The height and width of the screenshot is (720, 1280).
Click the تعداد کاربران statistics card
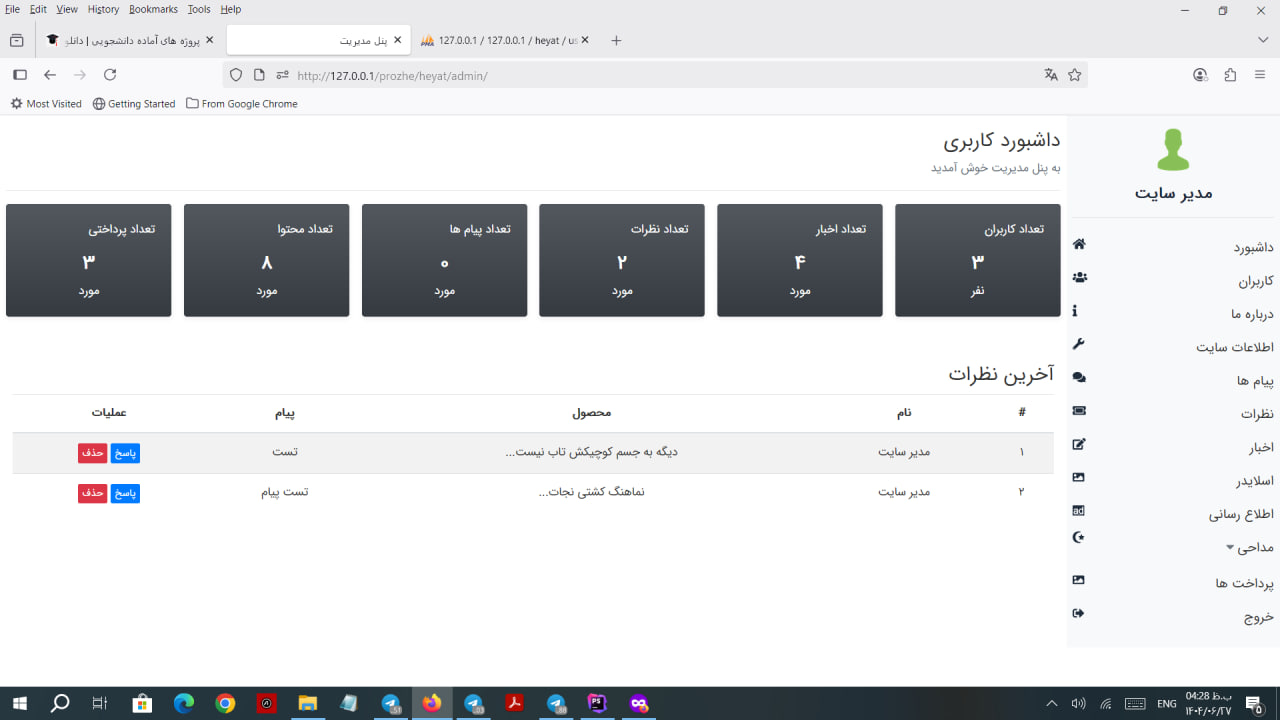click(977, 260)
